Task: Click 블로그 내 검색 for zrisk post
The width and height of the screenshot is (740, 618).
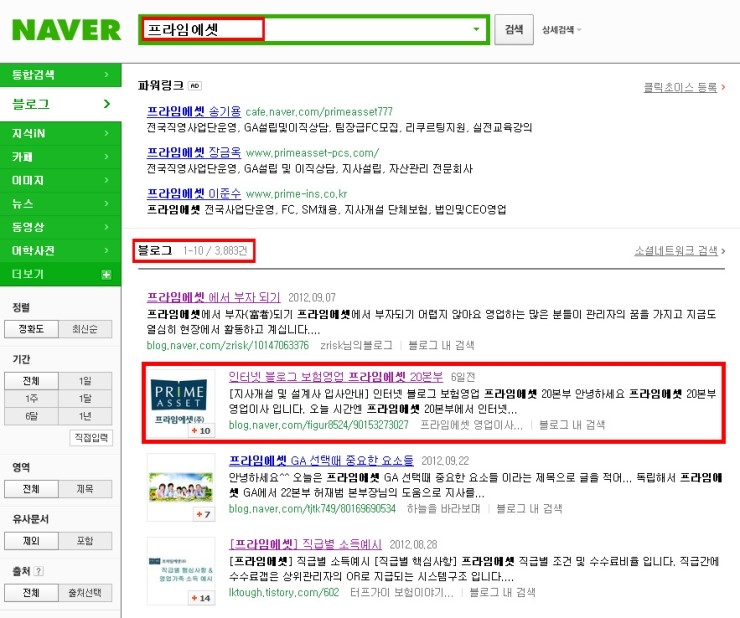Action: pos(441,346)
